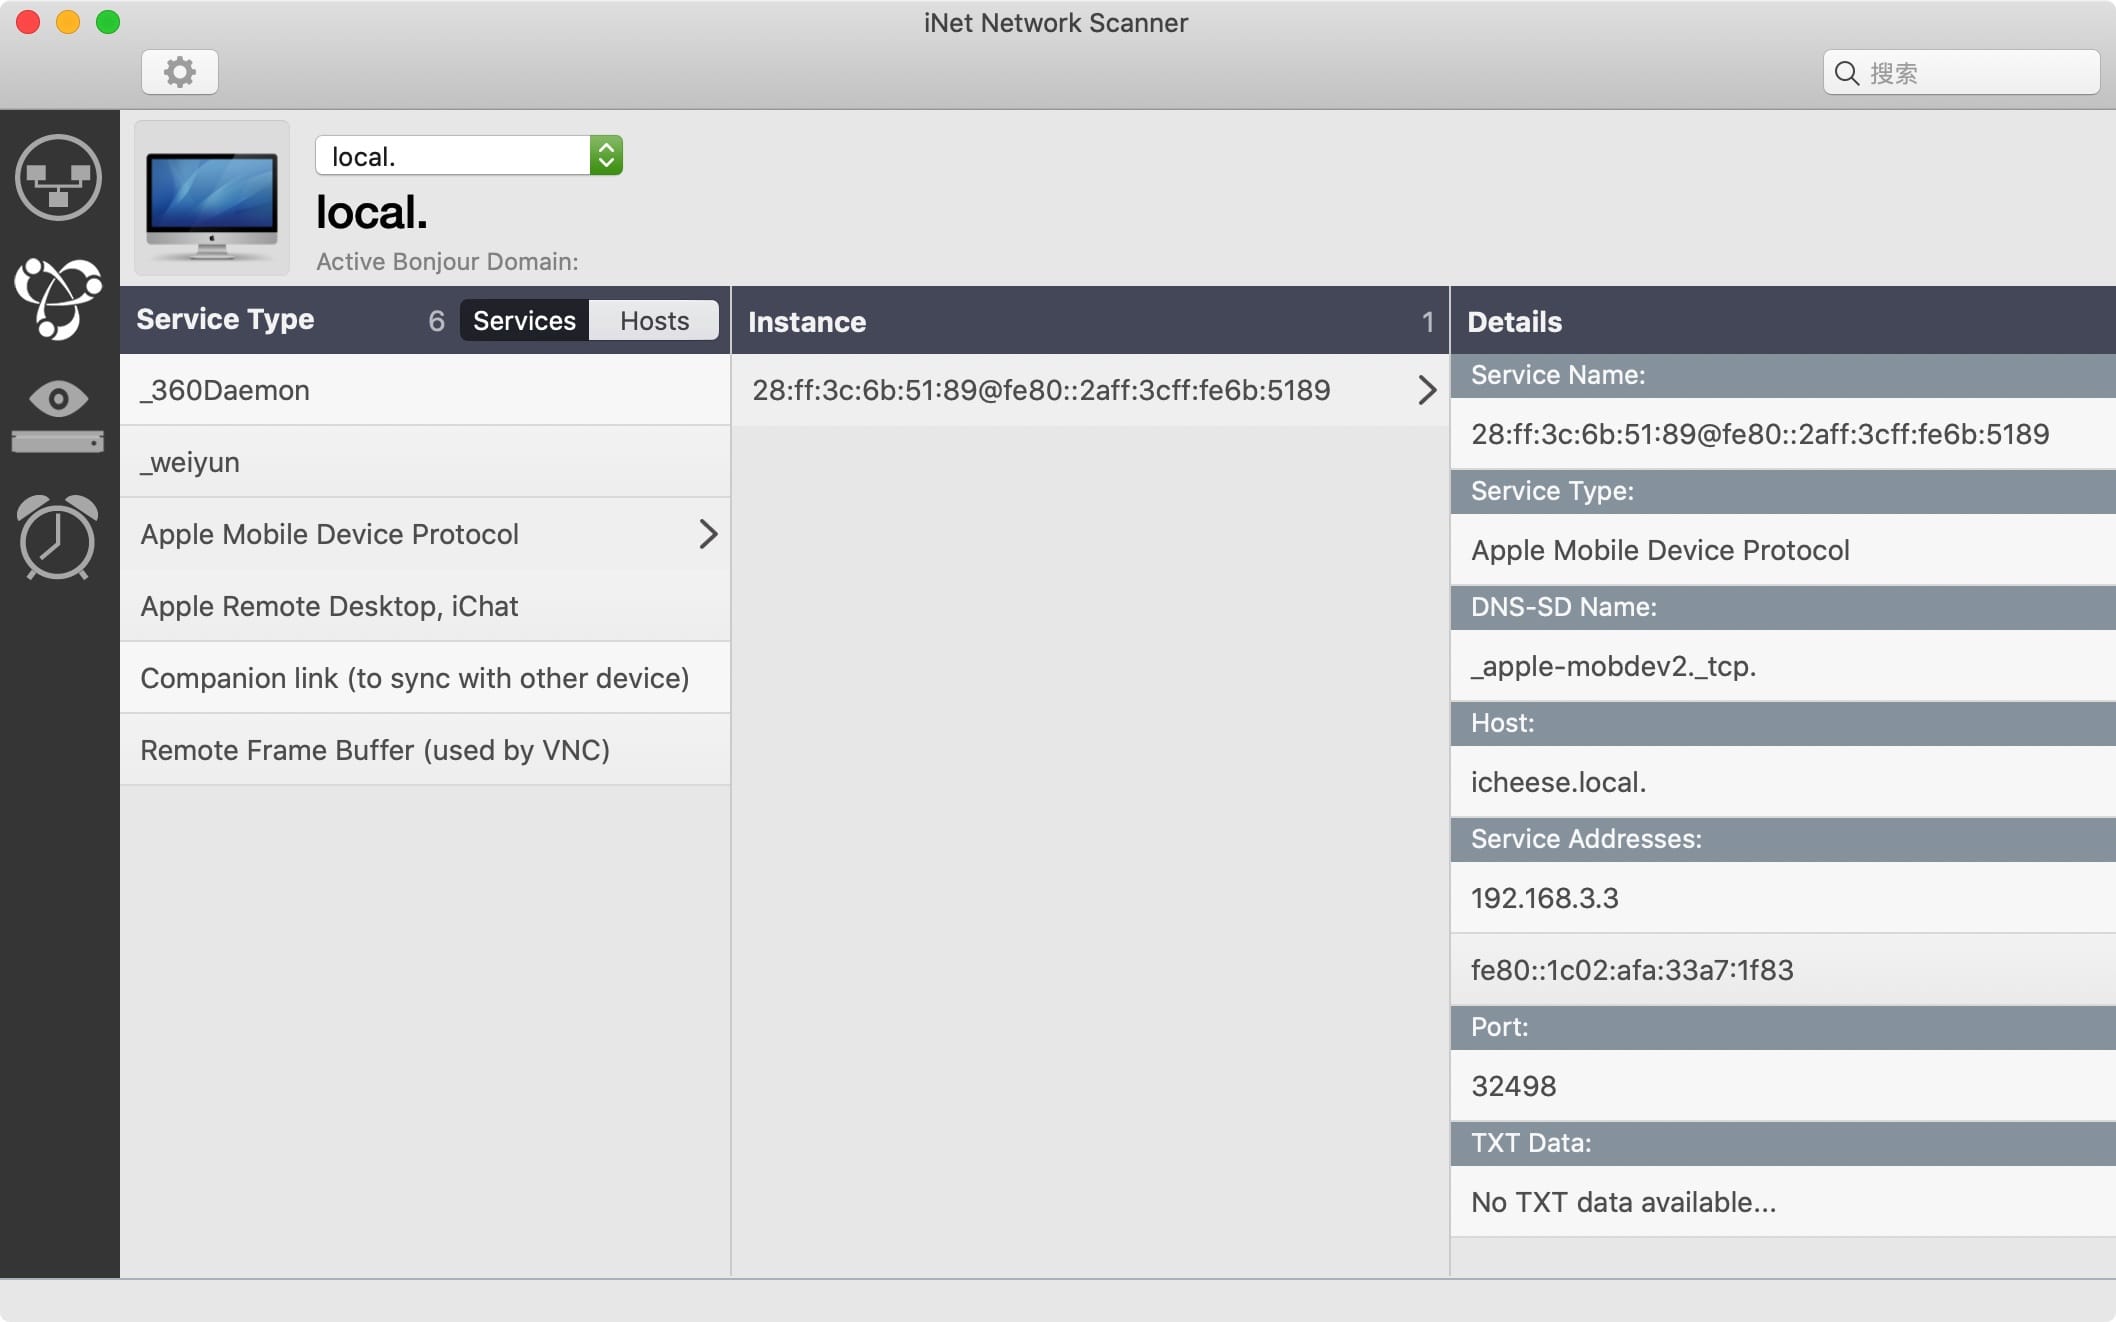Click the yellow minimize window button
Viewport: 2116px width, 1322px height.
68,22
